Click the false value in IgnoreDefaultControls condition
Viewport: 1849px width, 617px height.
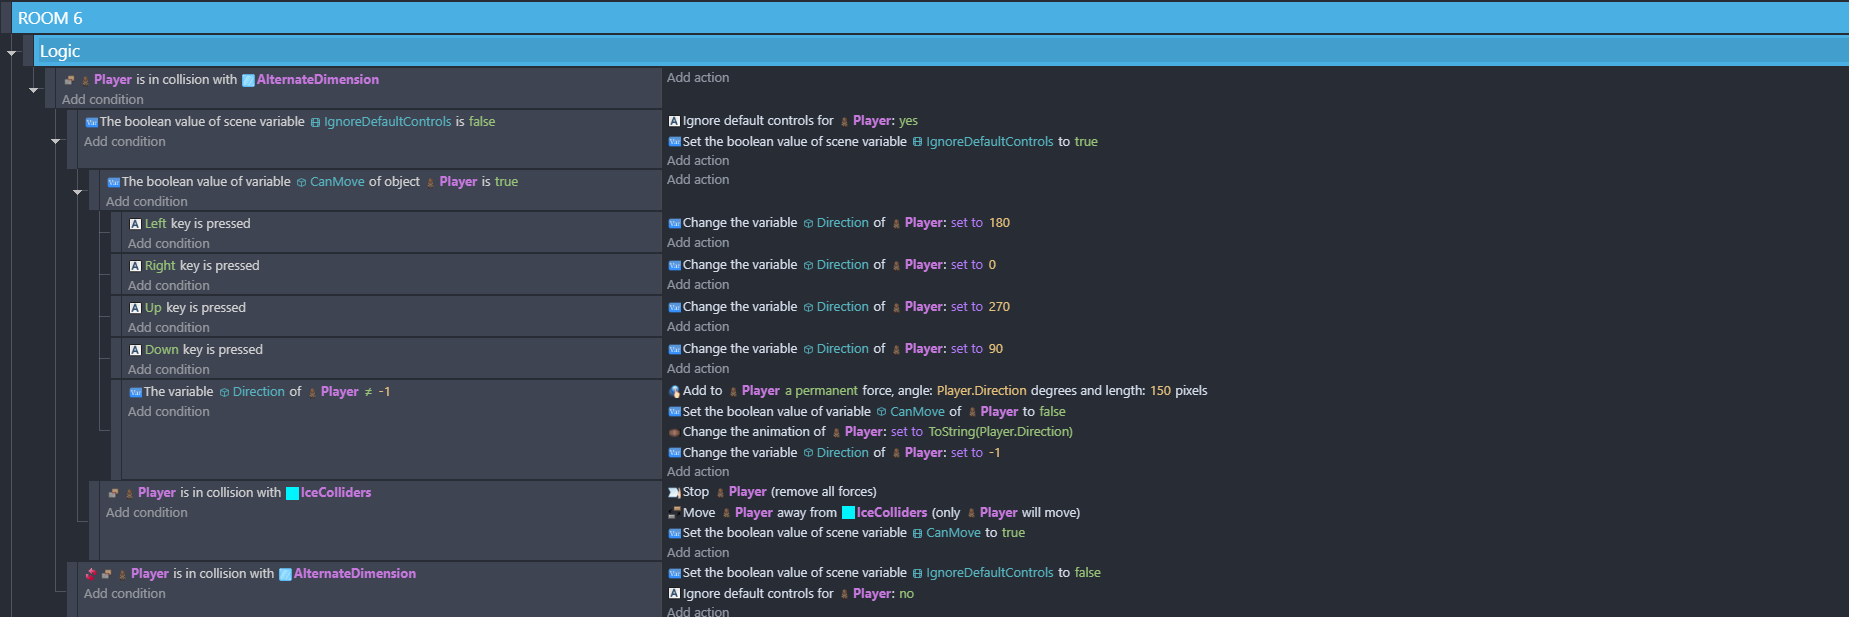[x=482, y=122]
